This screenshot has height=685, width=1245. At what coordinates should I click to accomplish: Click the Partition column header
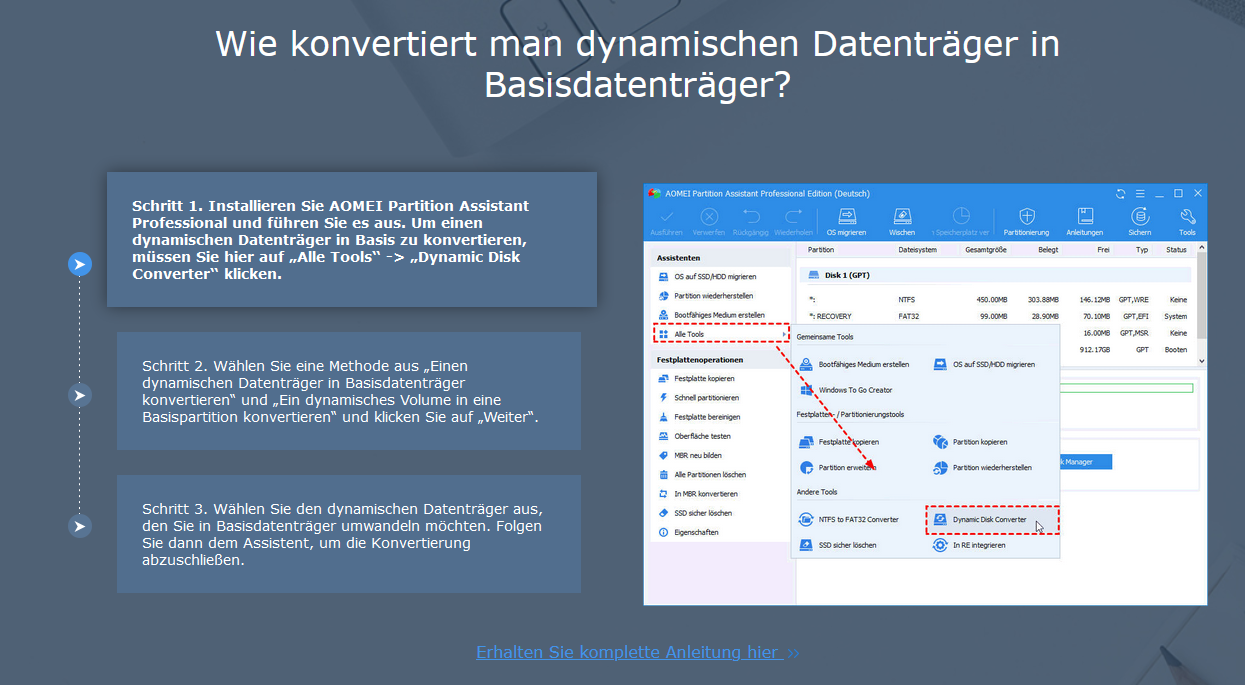point(821,250)
